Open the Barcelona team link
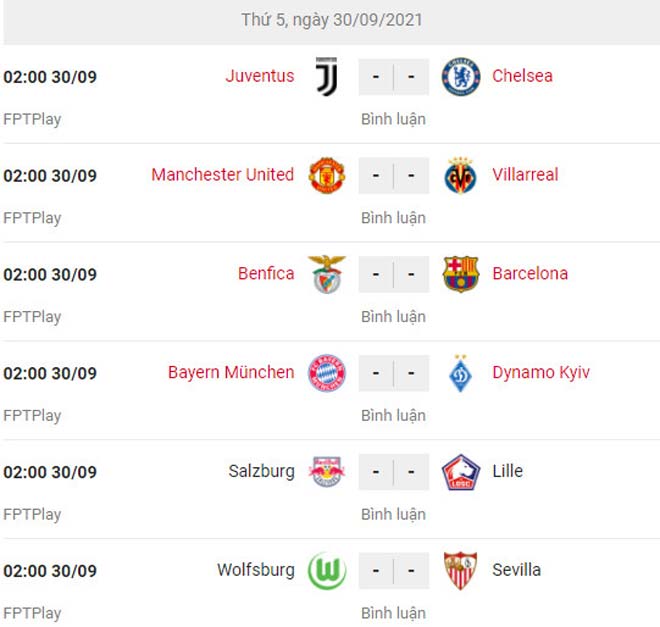The height and width of the screenshot is (627, 660). 530,274
